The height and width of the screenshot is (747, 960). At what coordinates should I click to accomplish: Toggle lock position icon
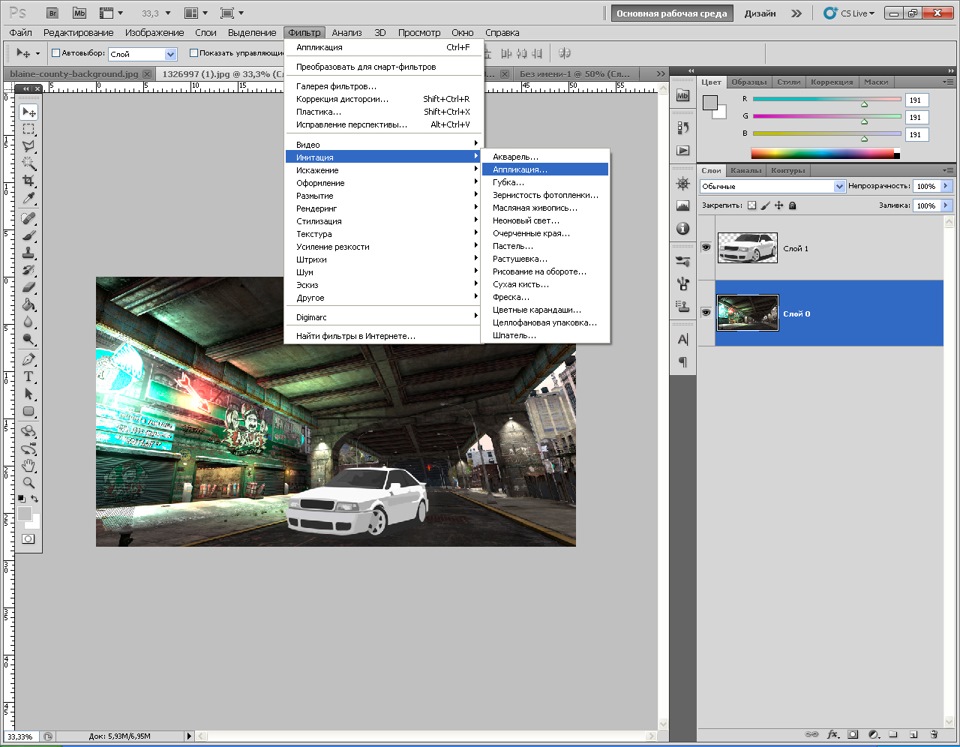coord(779,206)
